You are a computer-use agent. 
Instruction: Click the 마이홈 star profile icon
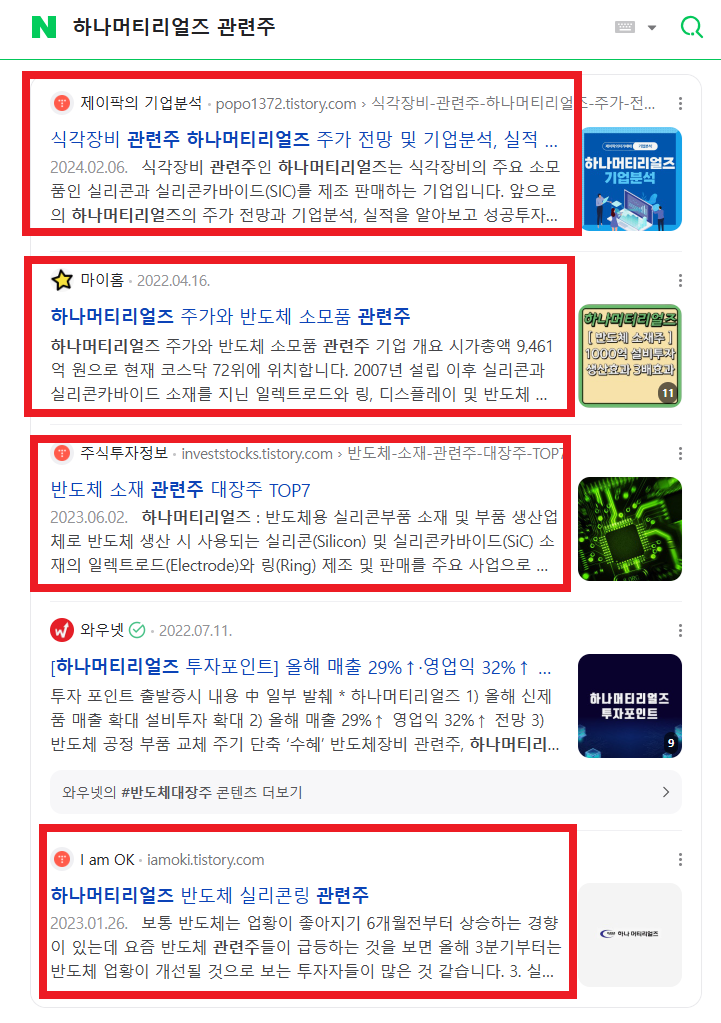pos(62,281)
